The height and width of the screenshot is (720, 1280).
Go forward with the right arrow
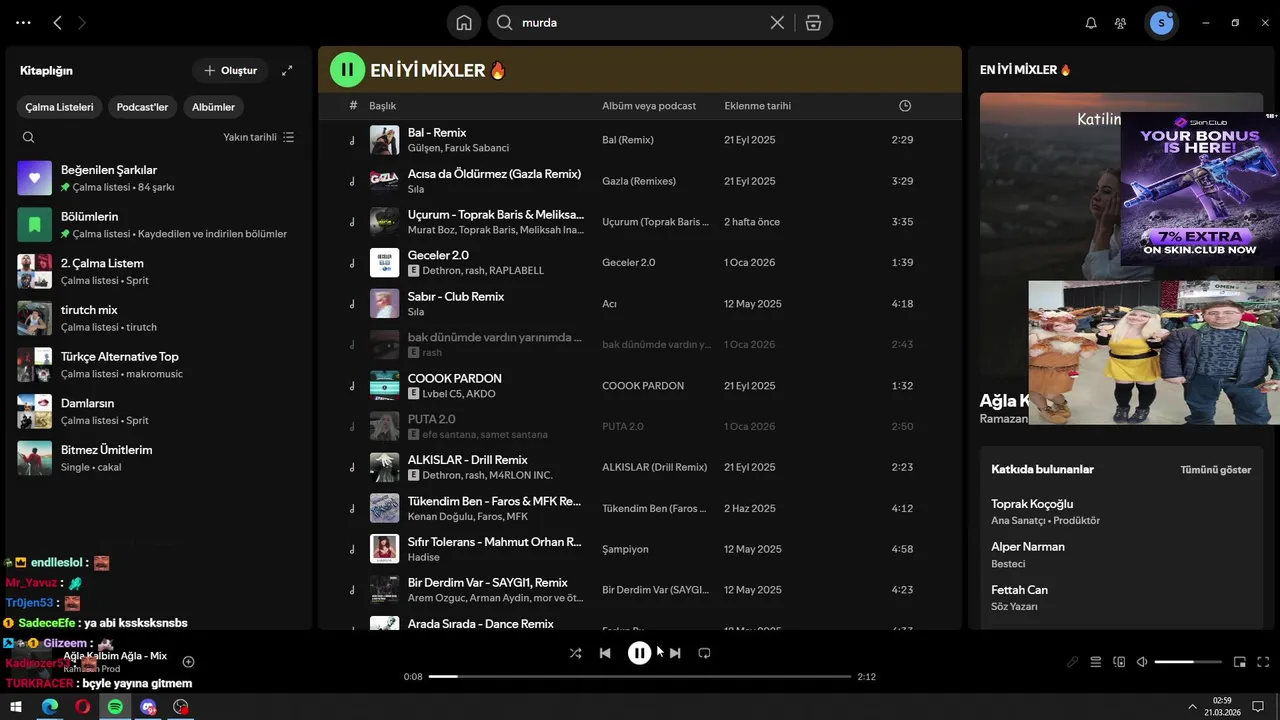pos(82,22)
